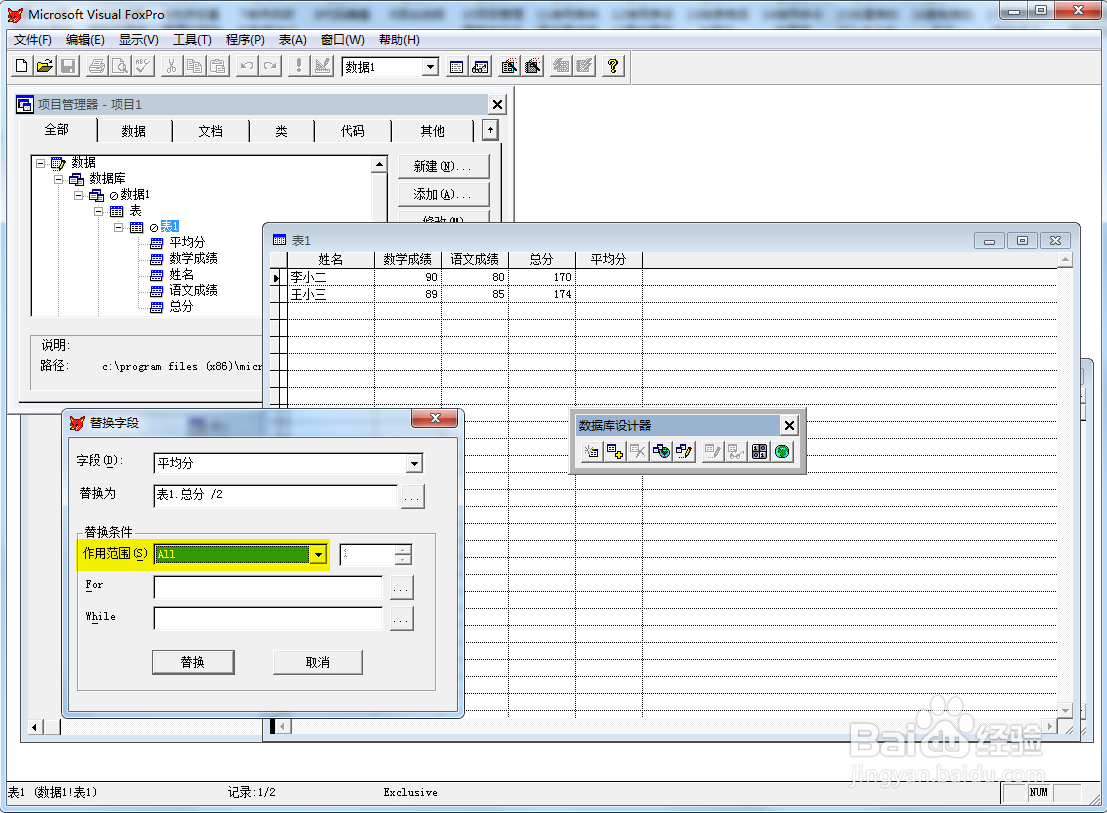
Task: Open the 程序(P) menu
Action: click(245, 40)
